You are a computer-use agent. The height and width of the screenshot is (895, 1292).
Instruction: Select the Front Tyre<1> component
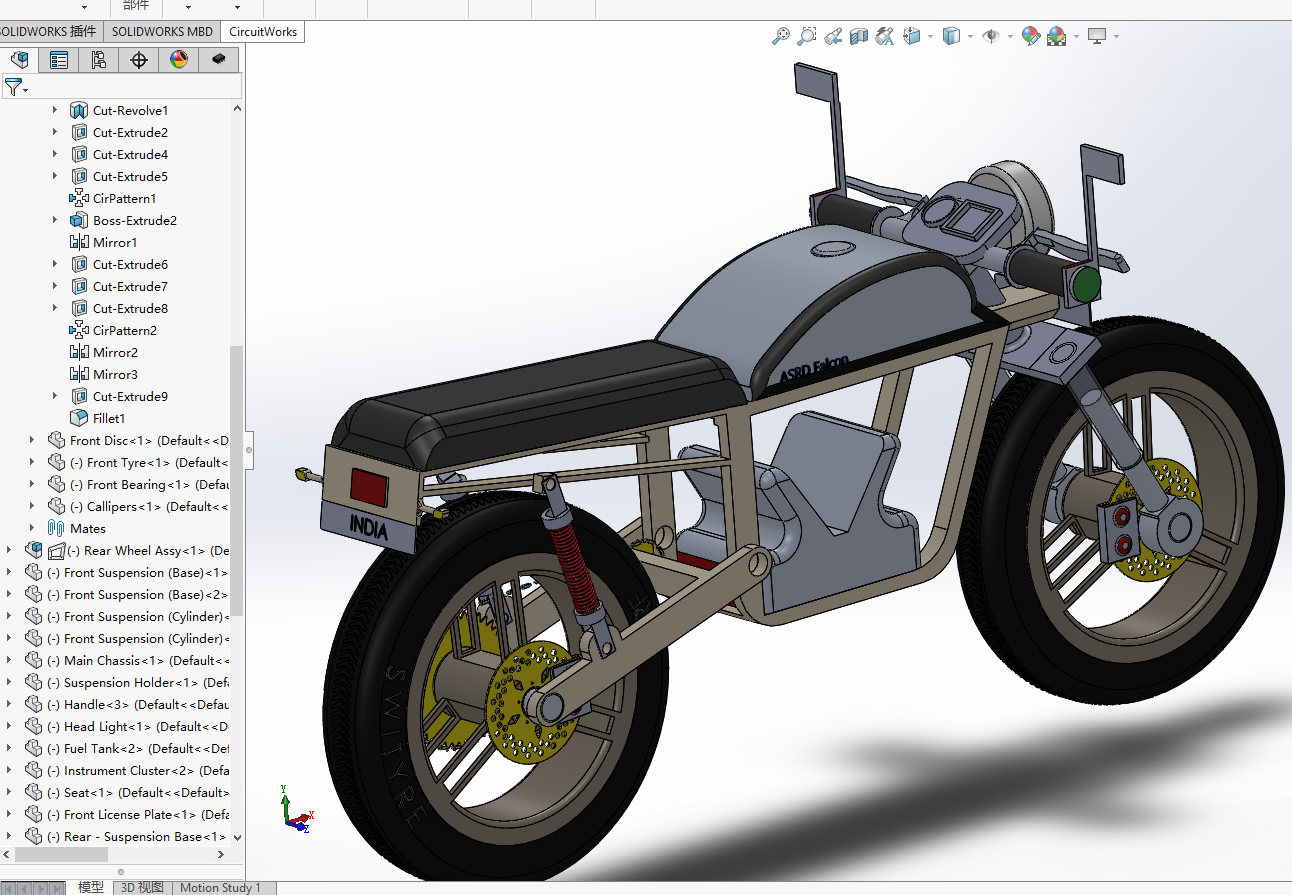(x=149, y=462)
